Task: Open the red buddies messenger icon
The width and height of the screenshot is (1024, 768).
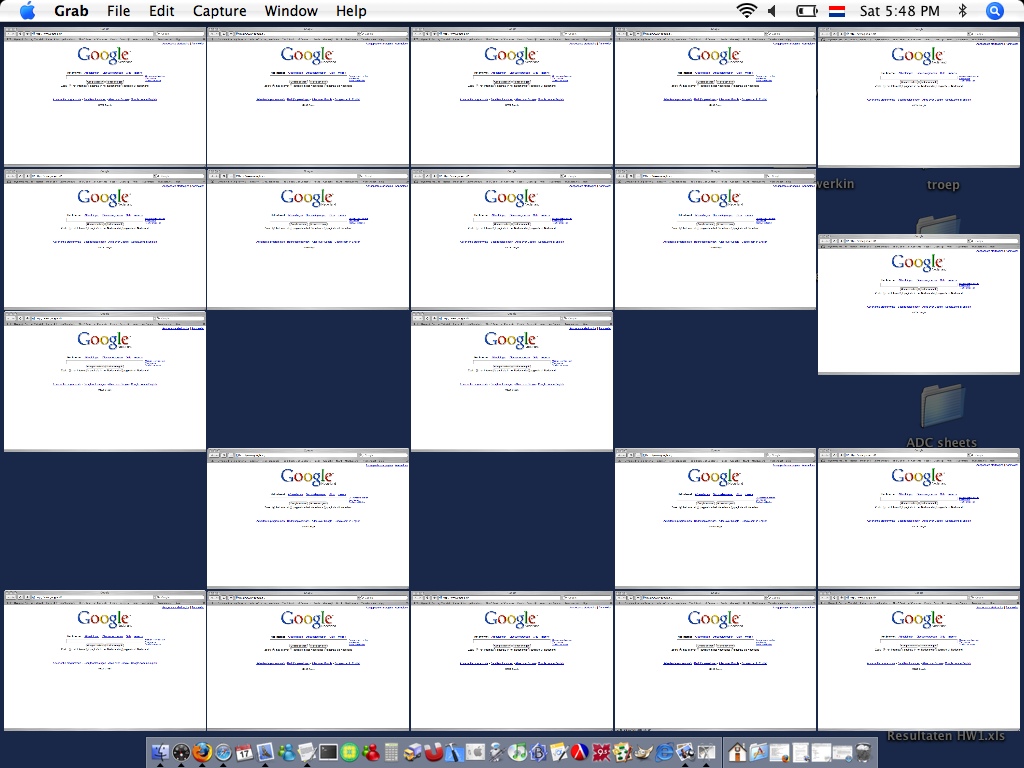Action: tap(372, 753)
